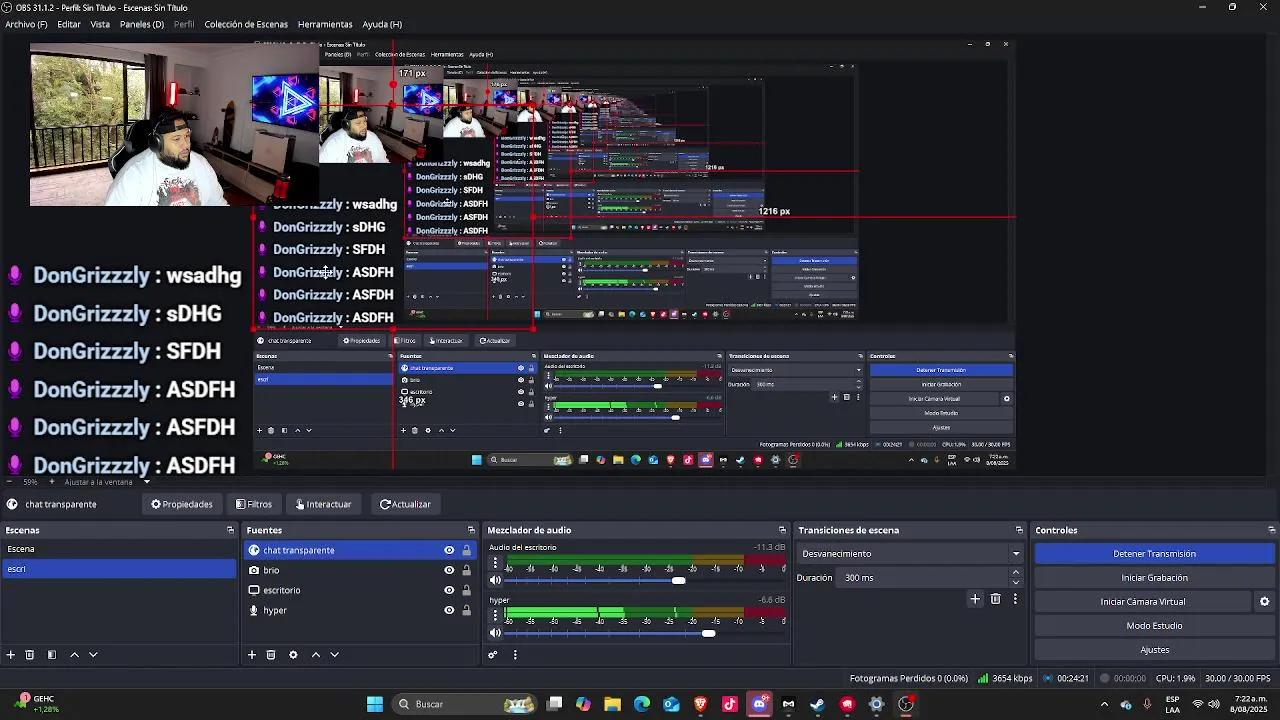This screenshot has height=720, width=1280.
Task: Open Paneles menu
Action: tap(142, 24)
